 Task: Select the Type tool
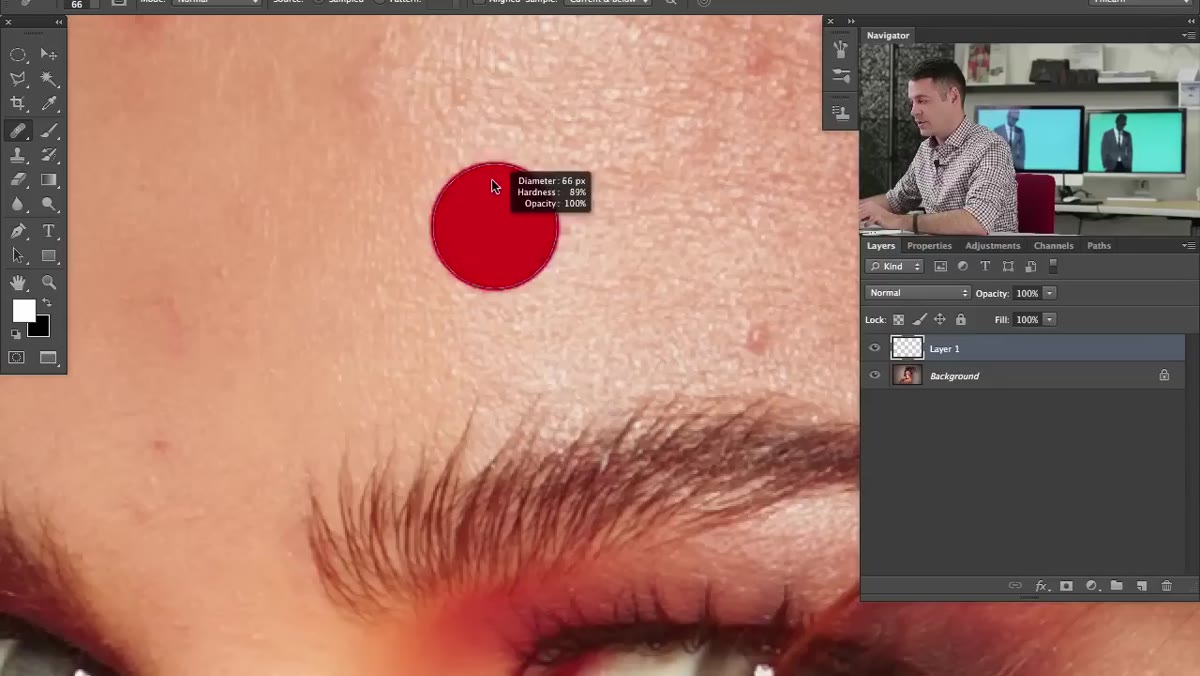[48, 231]
